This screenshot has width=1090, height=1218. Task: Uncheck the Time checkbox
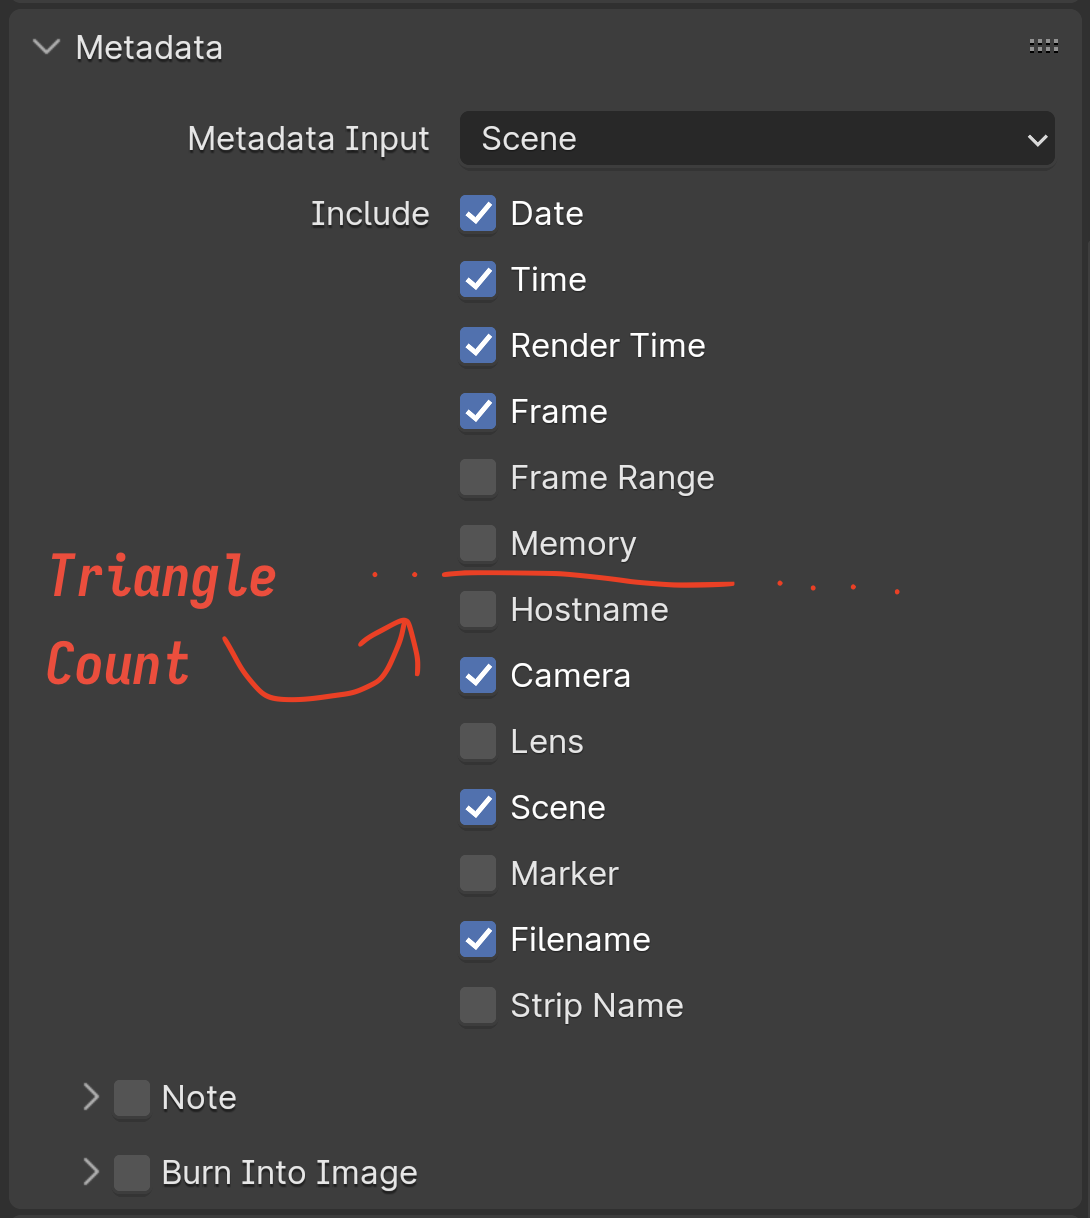tap(478, 279)
